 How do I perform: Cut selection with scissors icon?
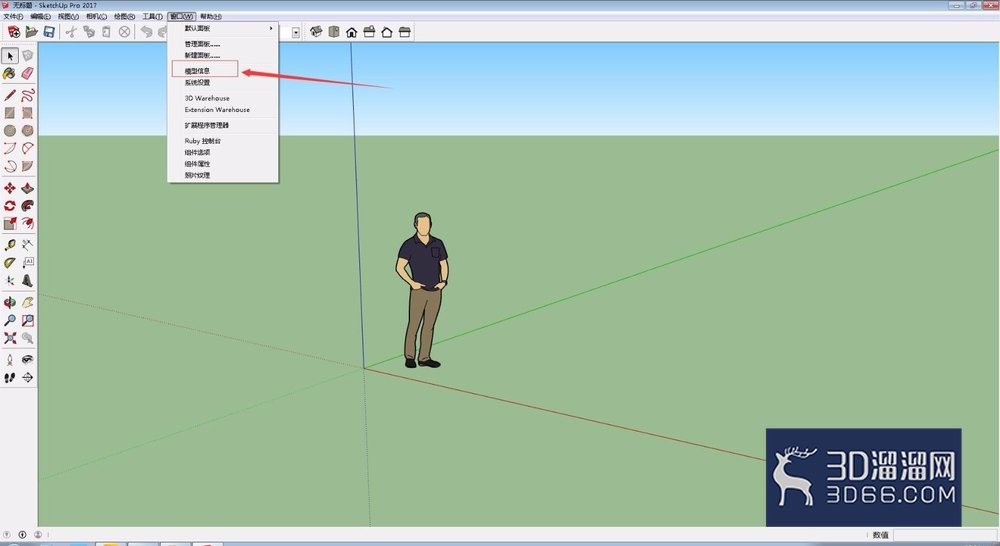click(x=71, y=32)
